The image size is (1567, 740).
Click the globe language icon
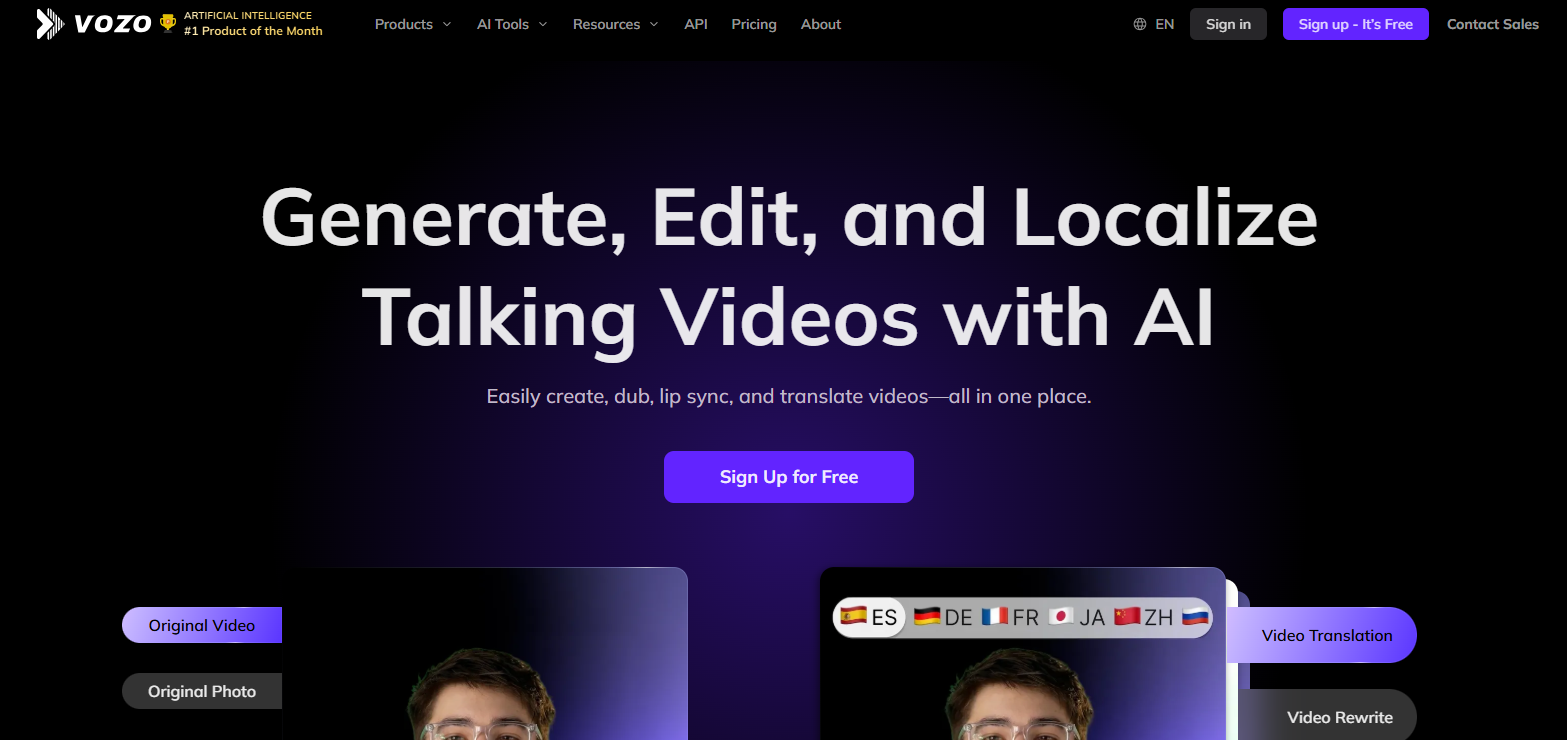(x=1140, y=24)
